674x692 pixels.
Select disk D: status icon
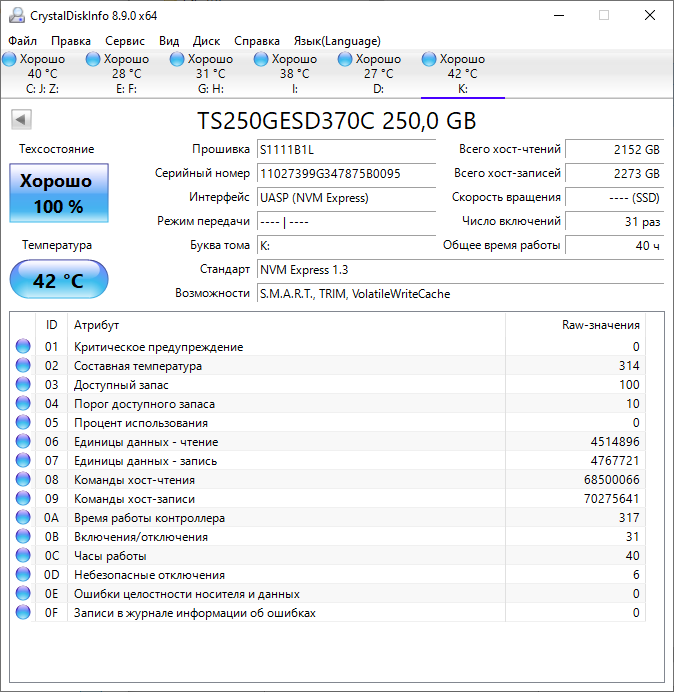coord(345,59)
